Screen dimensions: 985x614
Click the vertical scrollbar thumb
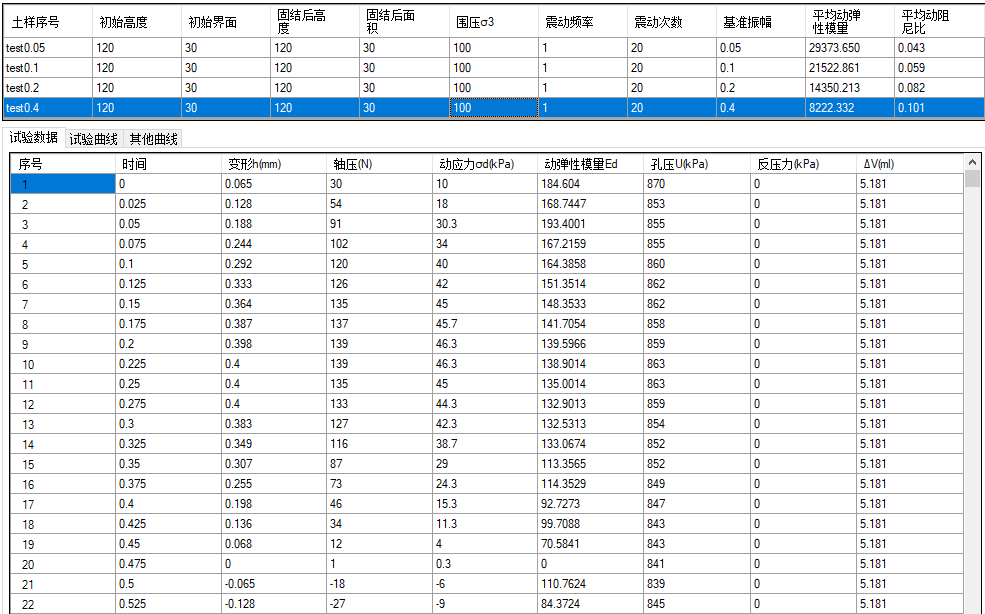972,180
